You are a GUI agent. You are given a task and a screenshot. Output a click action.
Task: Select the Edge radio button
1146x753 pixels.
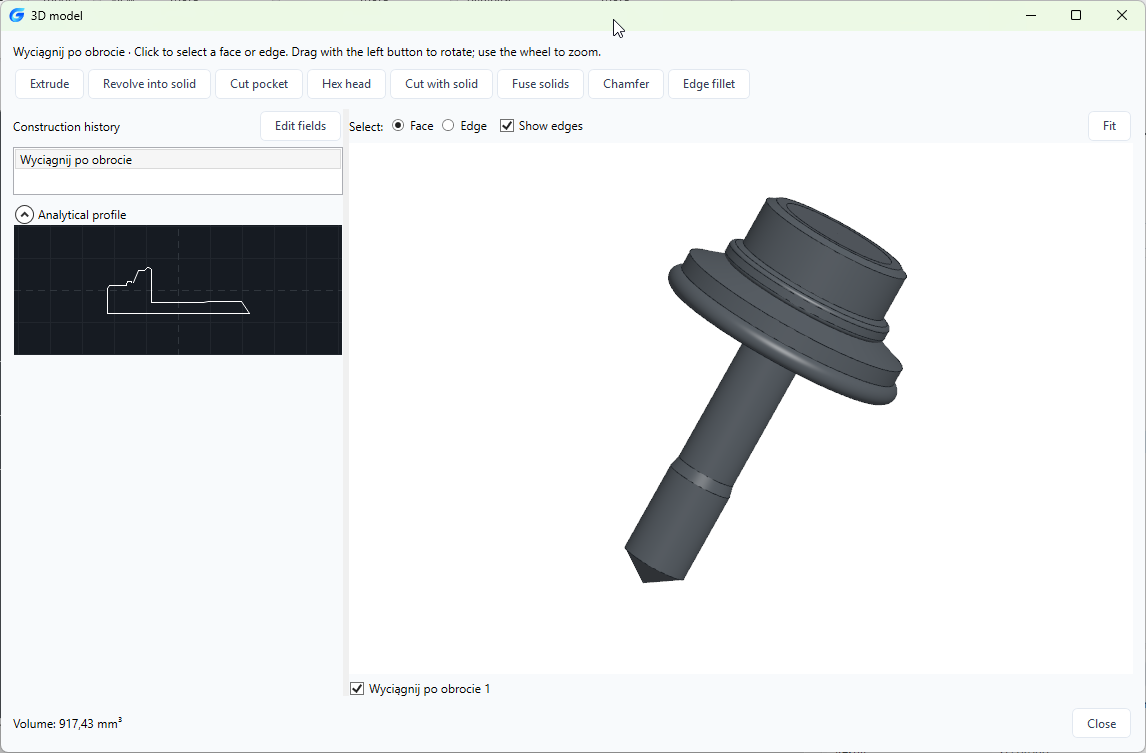click(x=448, y=126)
